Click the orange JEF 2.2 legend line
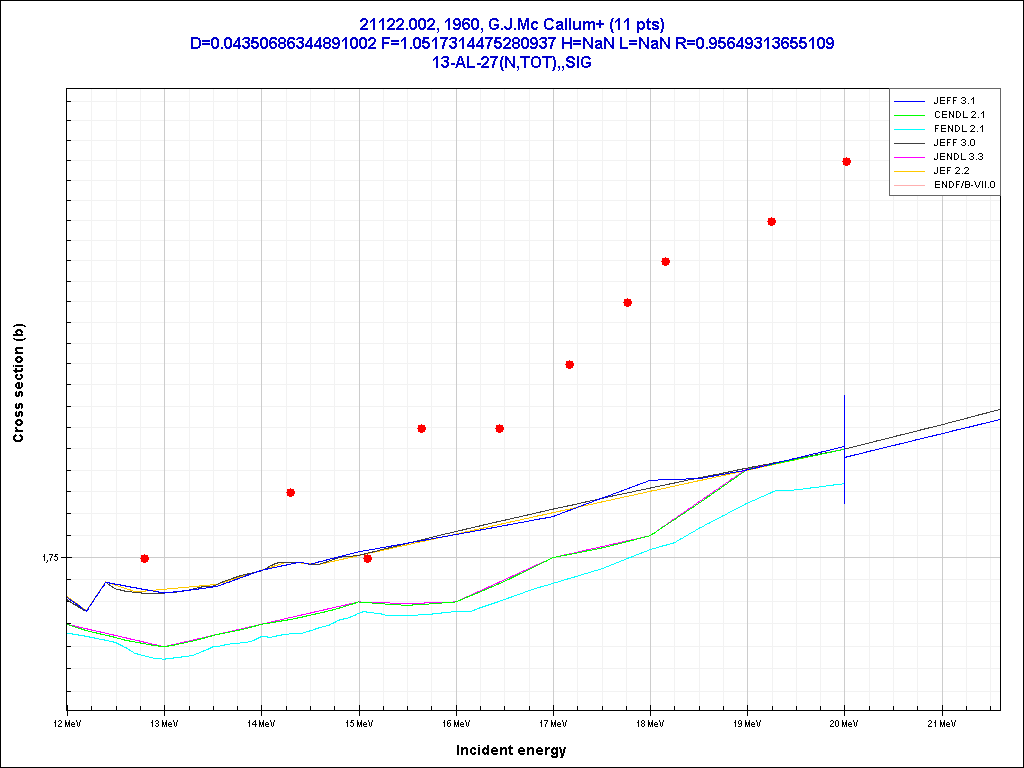The width and height of the screenshot is (1024, 768). tap(909, 171)
